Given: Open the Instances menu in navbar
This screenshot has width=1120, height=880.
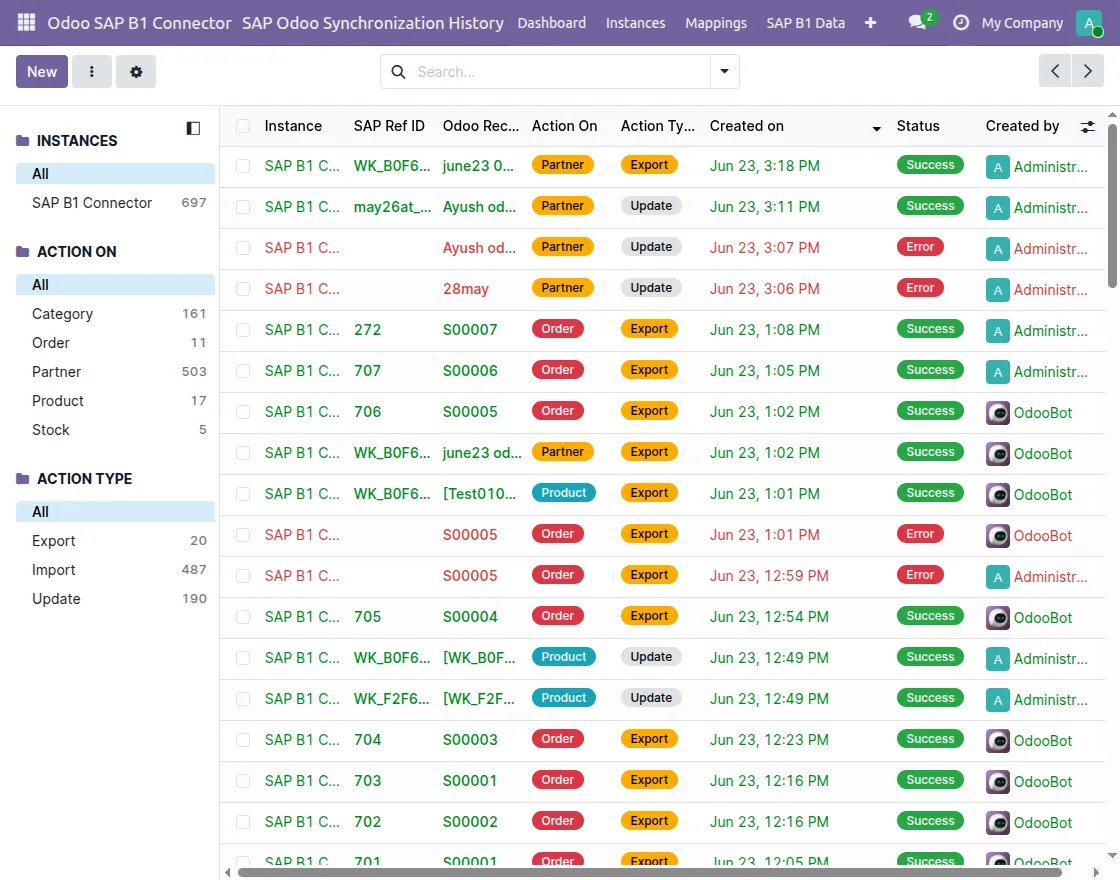Looking at the screenshot, I should [635, 23].
